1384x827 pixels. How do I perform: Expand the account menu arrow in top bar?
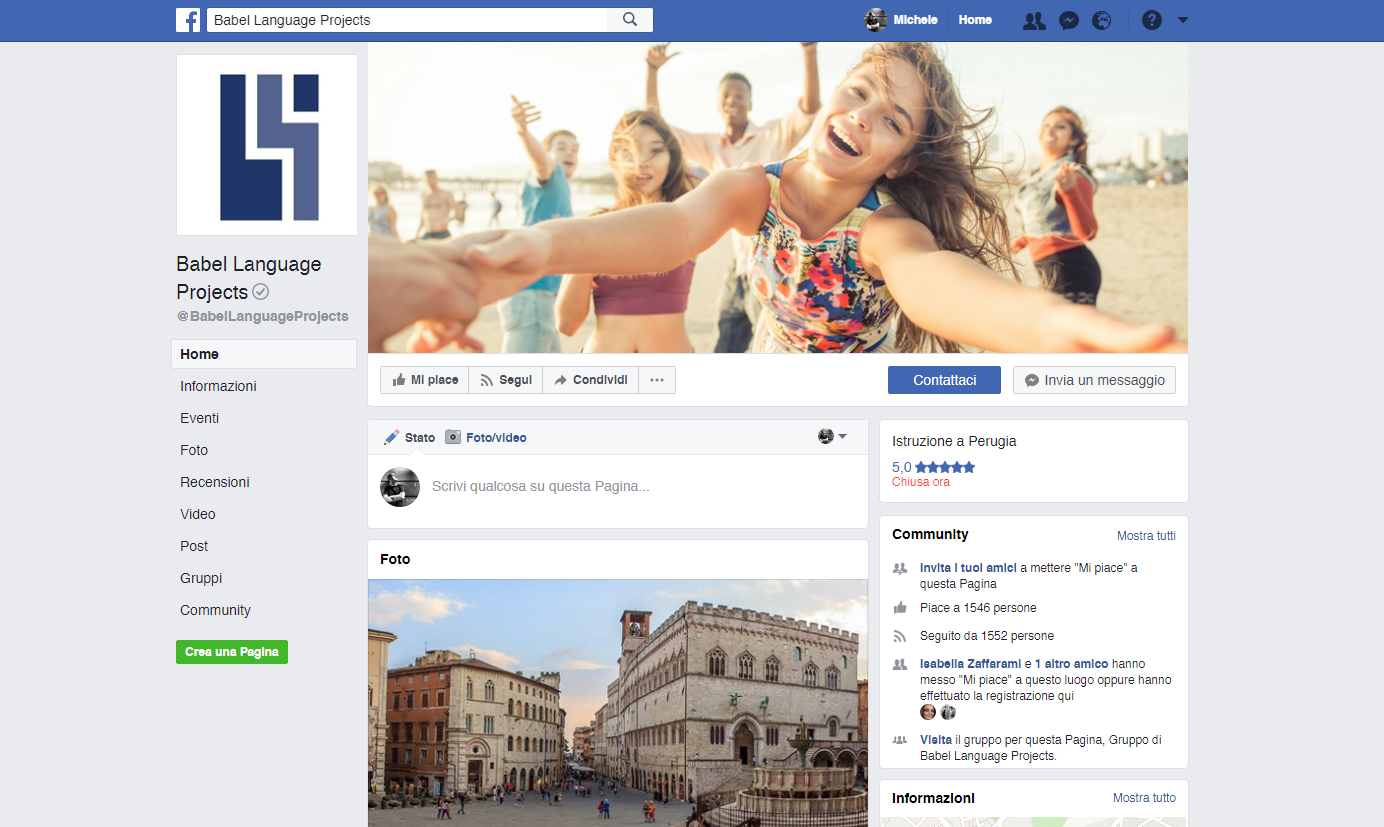pyautogui.click(x=1183, y=20)
